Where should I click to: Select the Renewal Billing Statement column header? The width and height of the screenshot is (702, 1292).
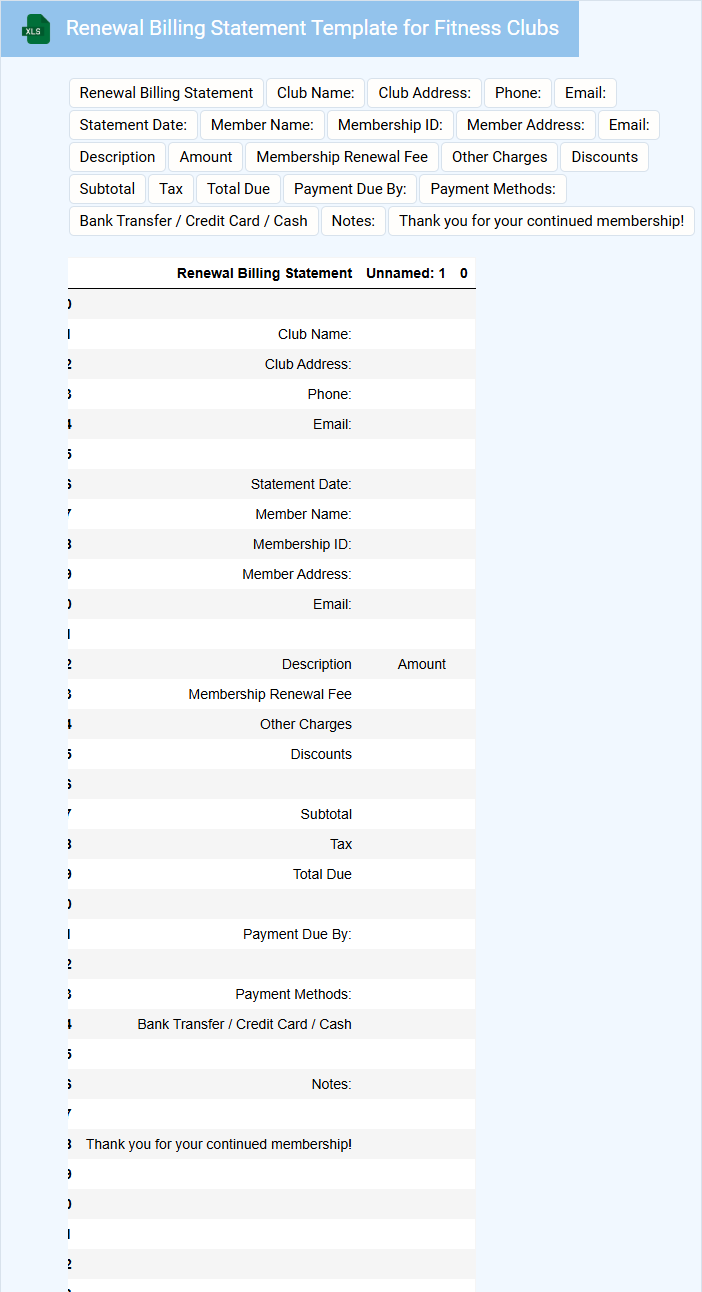point(264,273)
